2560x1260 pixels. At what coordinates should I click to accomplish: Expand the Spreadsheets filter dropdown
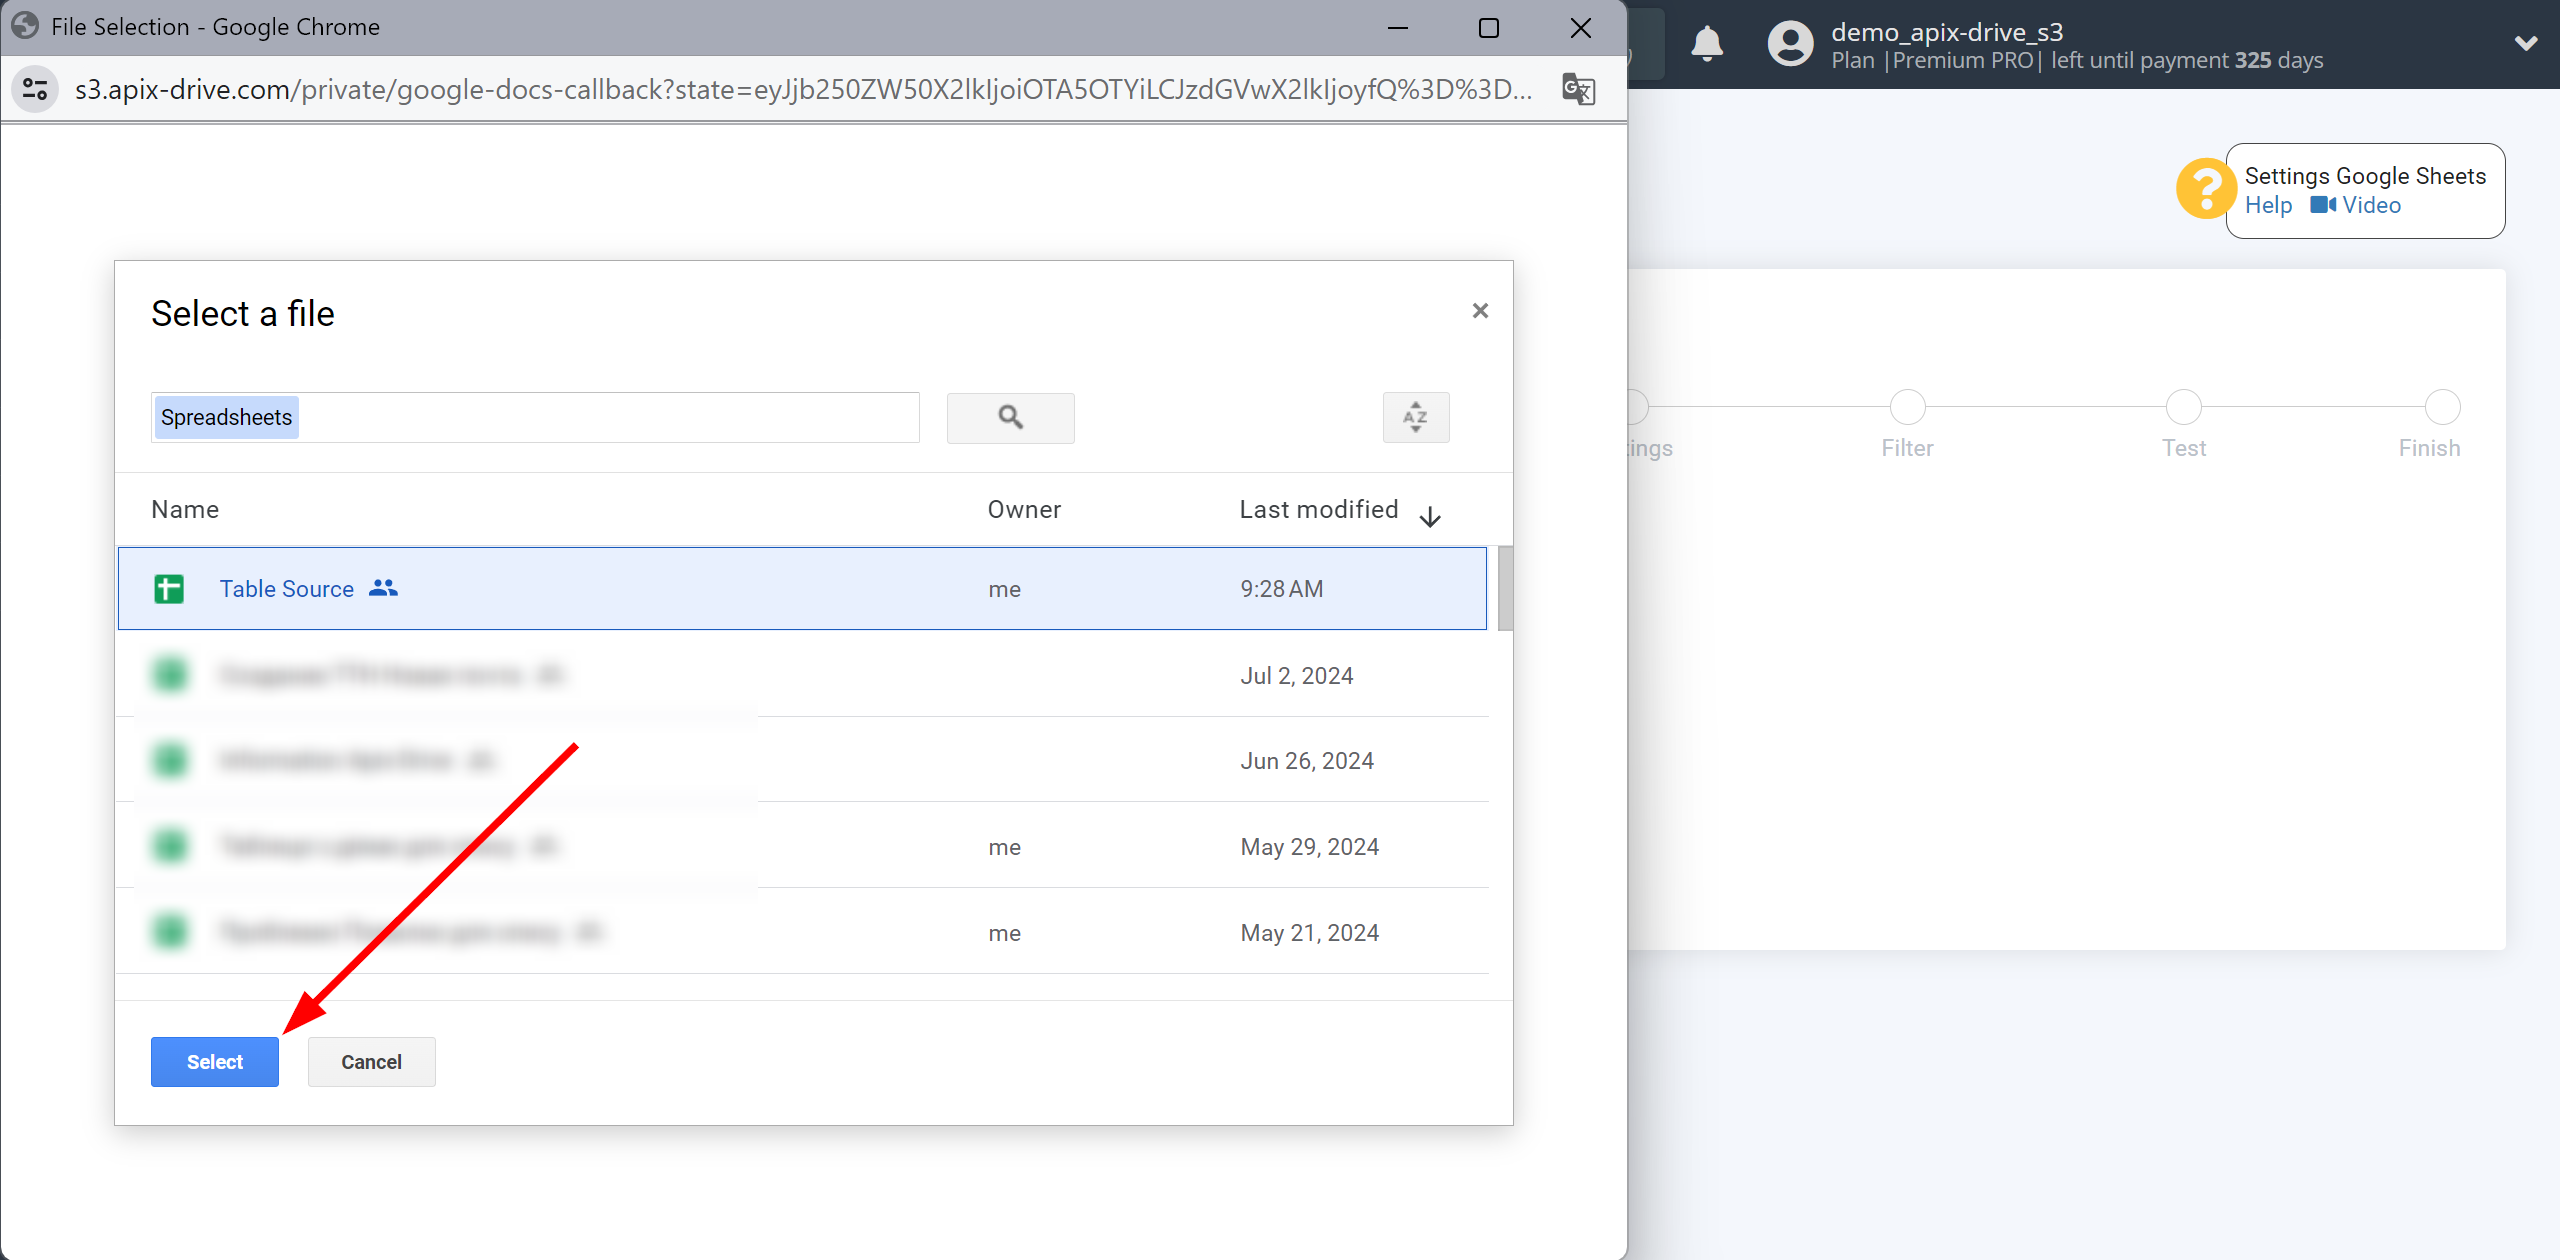(225, 416)
